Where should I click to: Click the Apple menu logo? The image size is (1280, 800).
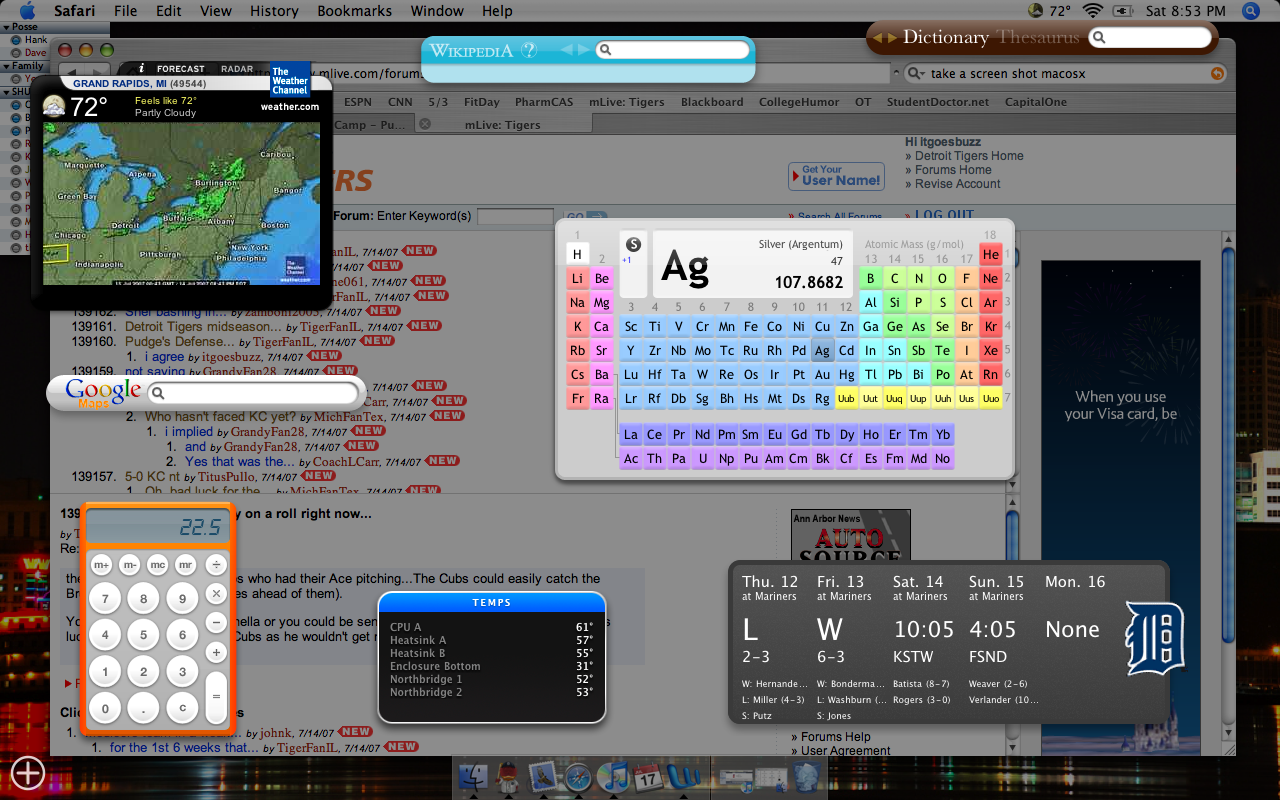point(27,11)
